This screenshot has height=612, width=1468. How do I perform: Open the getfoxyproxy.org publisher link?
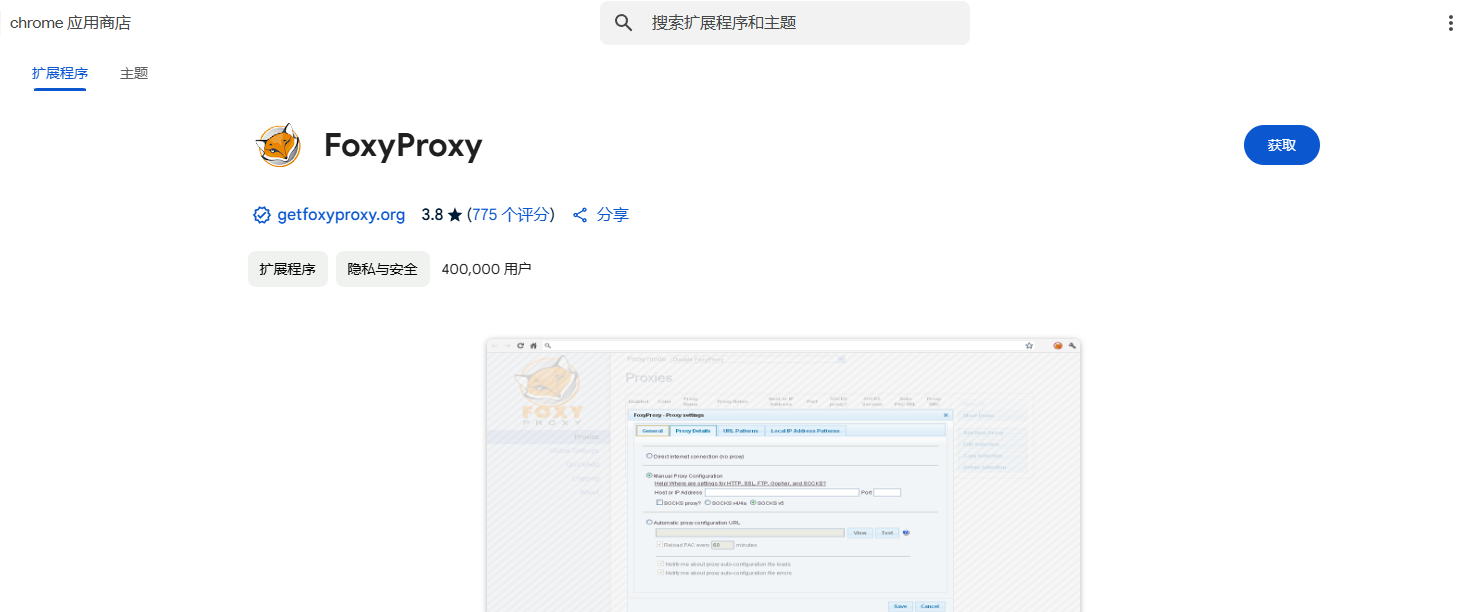tap(340, 214)
